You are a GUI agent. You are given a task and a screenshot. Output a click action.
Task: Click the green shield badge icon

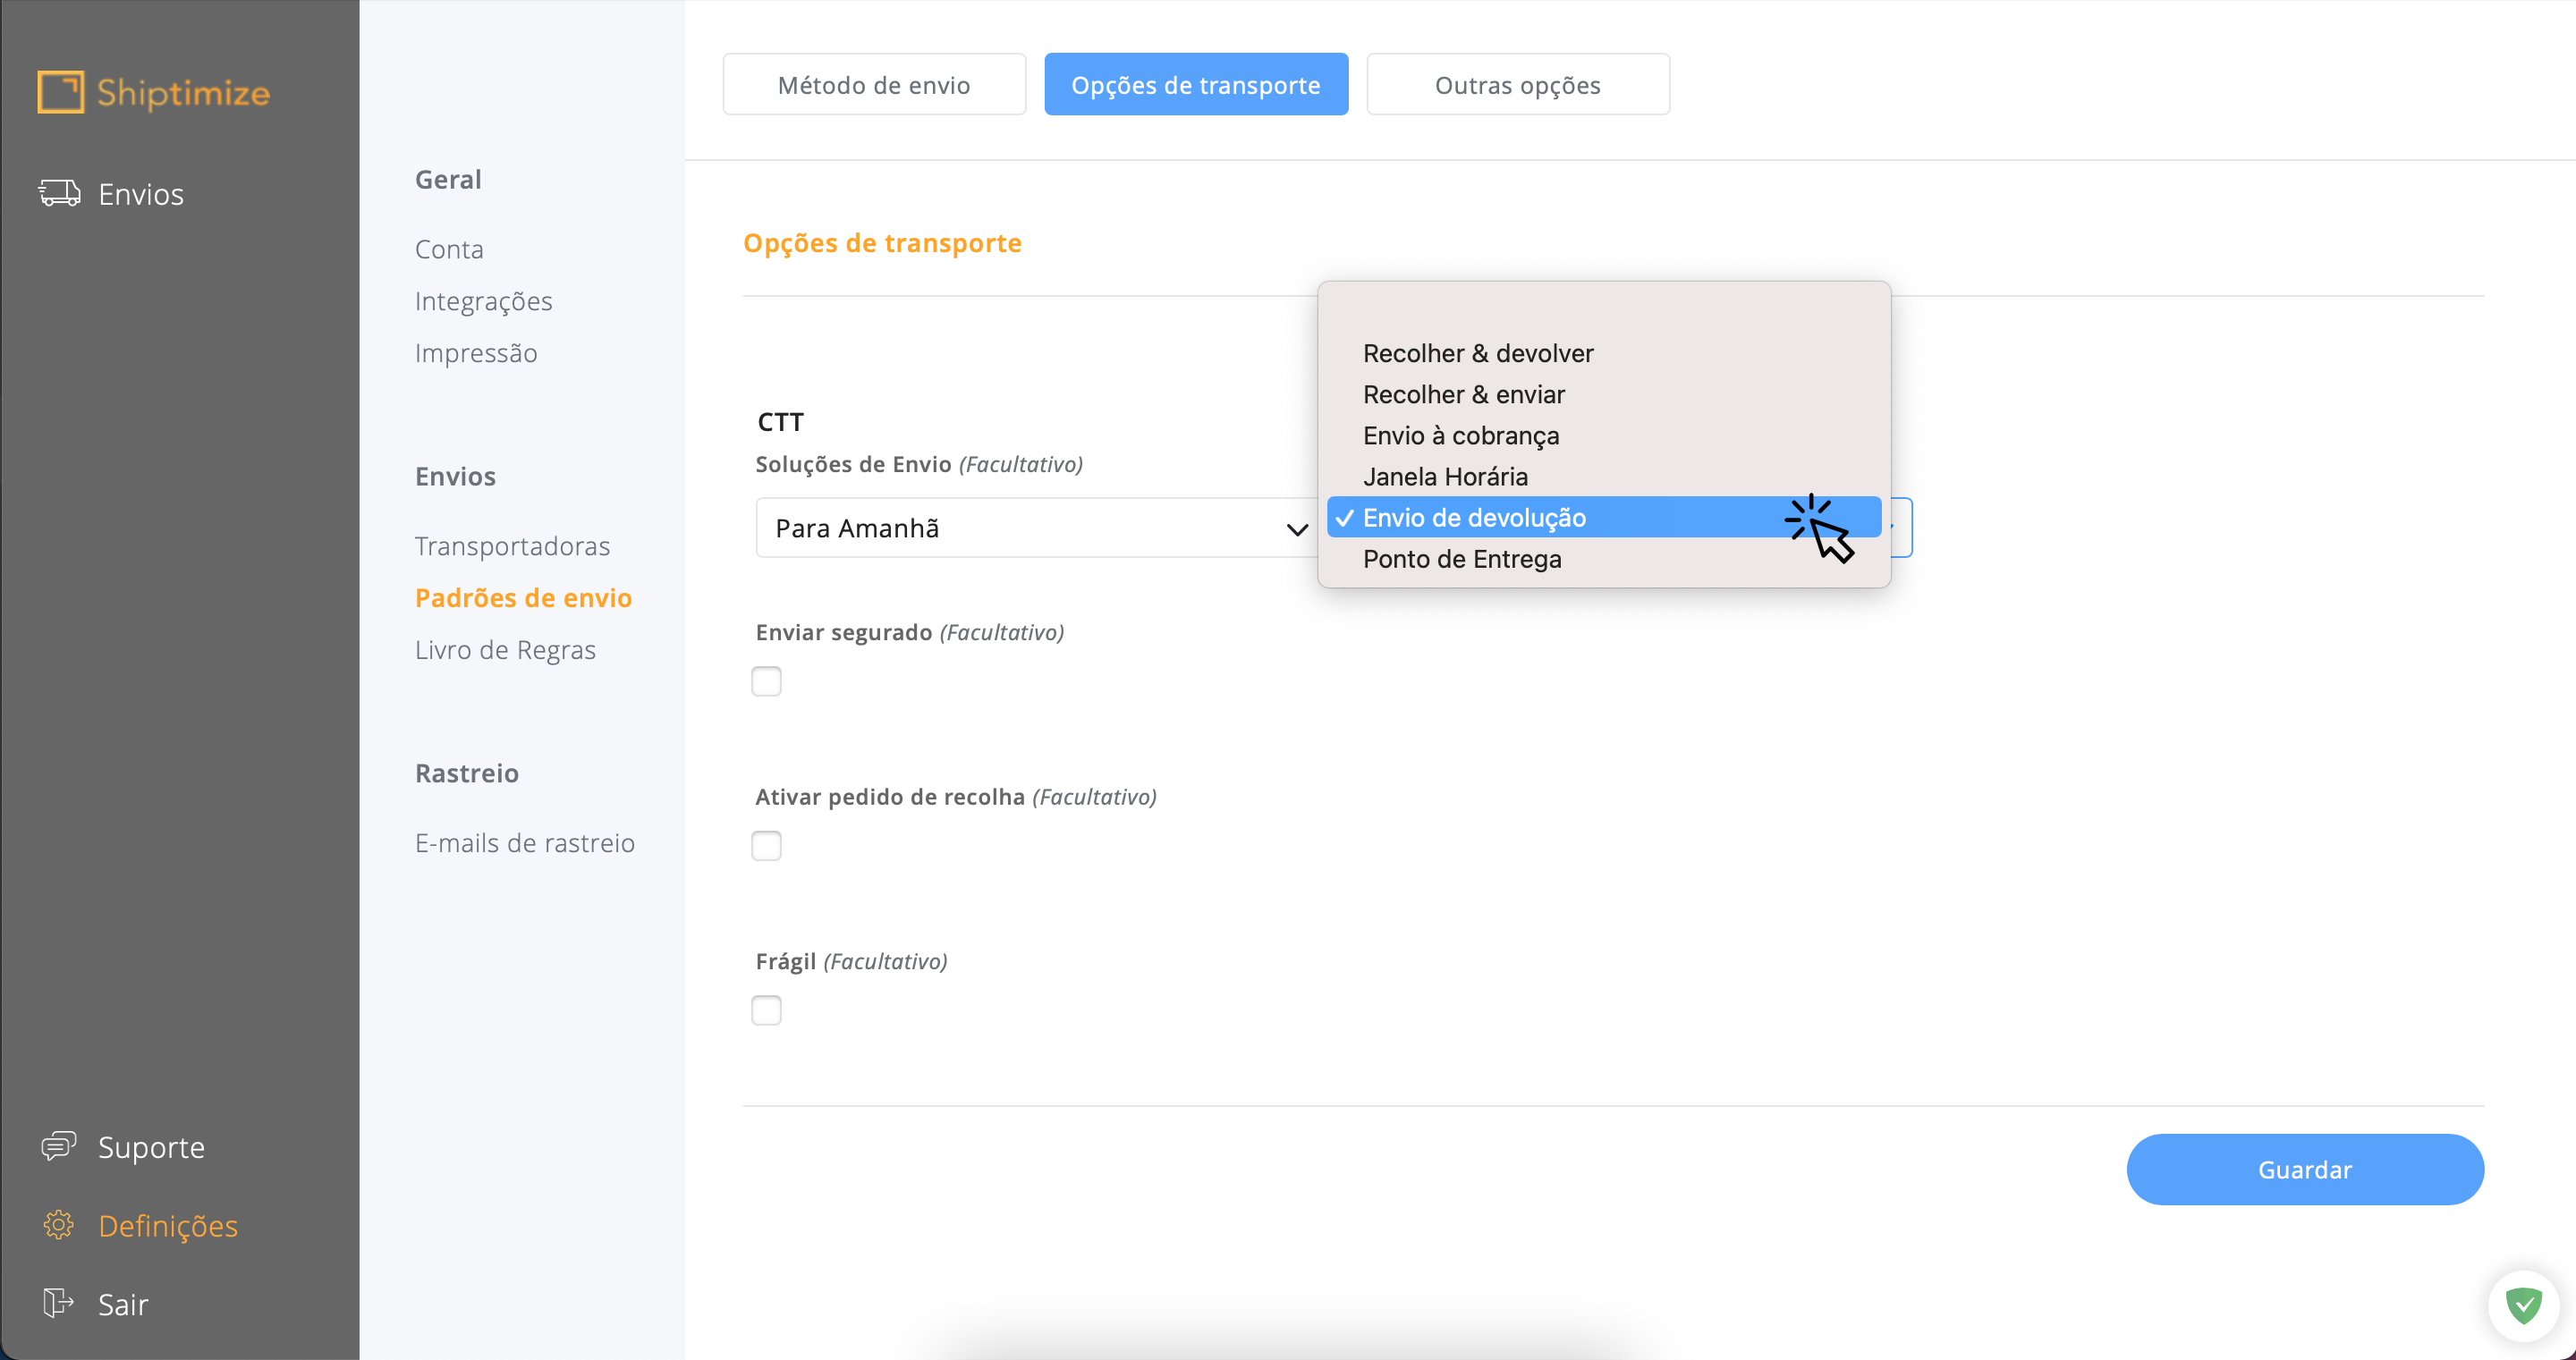click(2523, 1305)
